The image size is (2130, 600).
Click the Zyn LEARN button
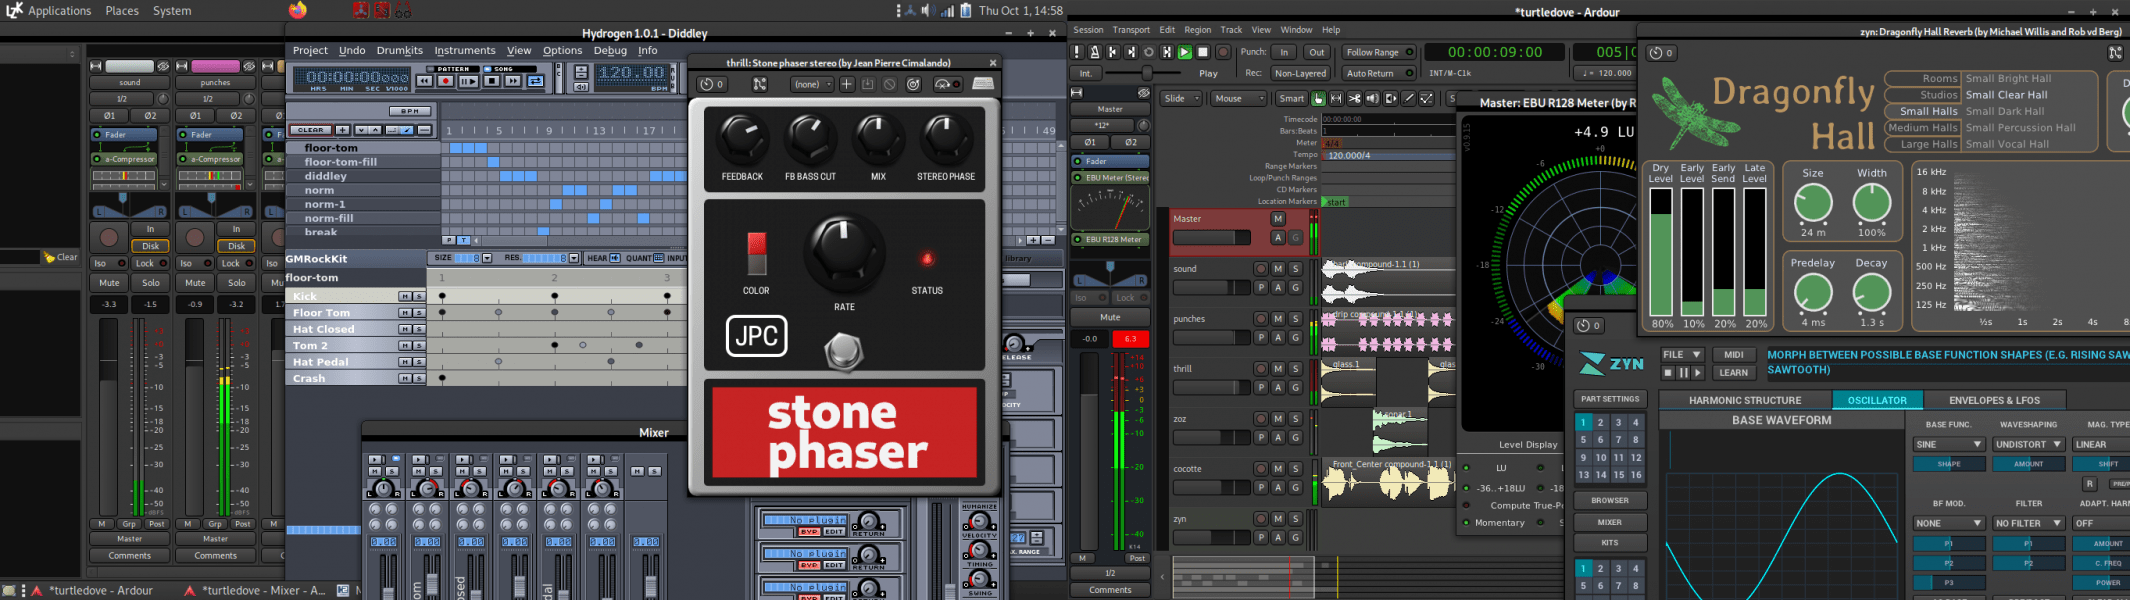(1733, 373)
